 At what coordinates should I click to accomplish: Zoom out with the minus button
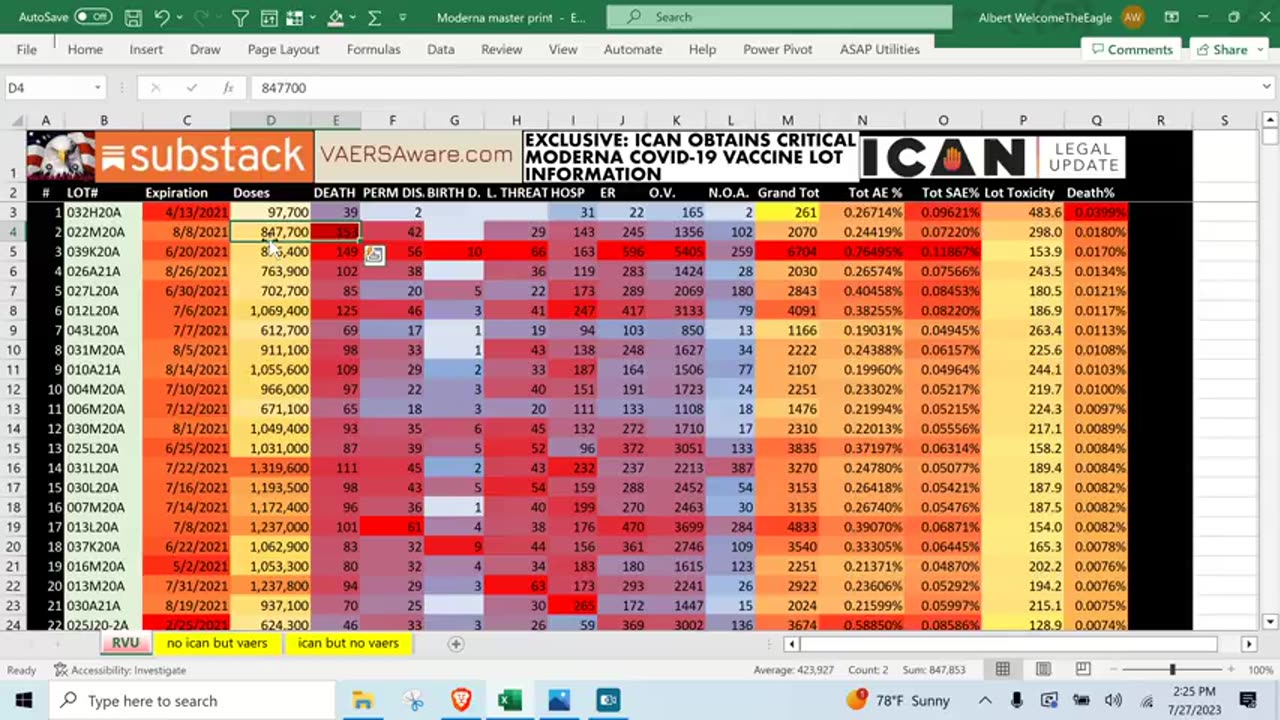1112,670
